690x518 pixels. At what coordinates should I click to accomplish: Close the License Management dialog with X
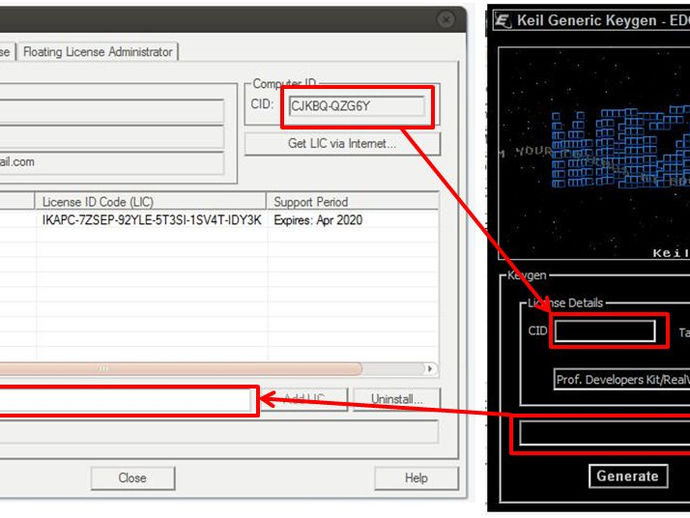point(446,19)
